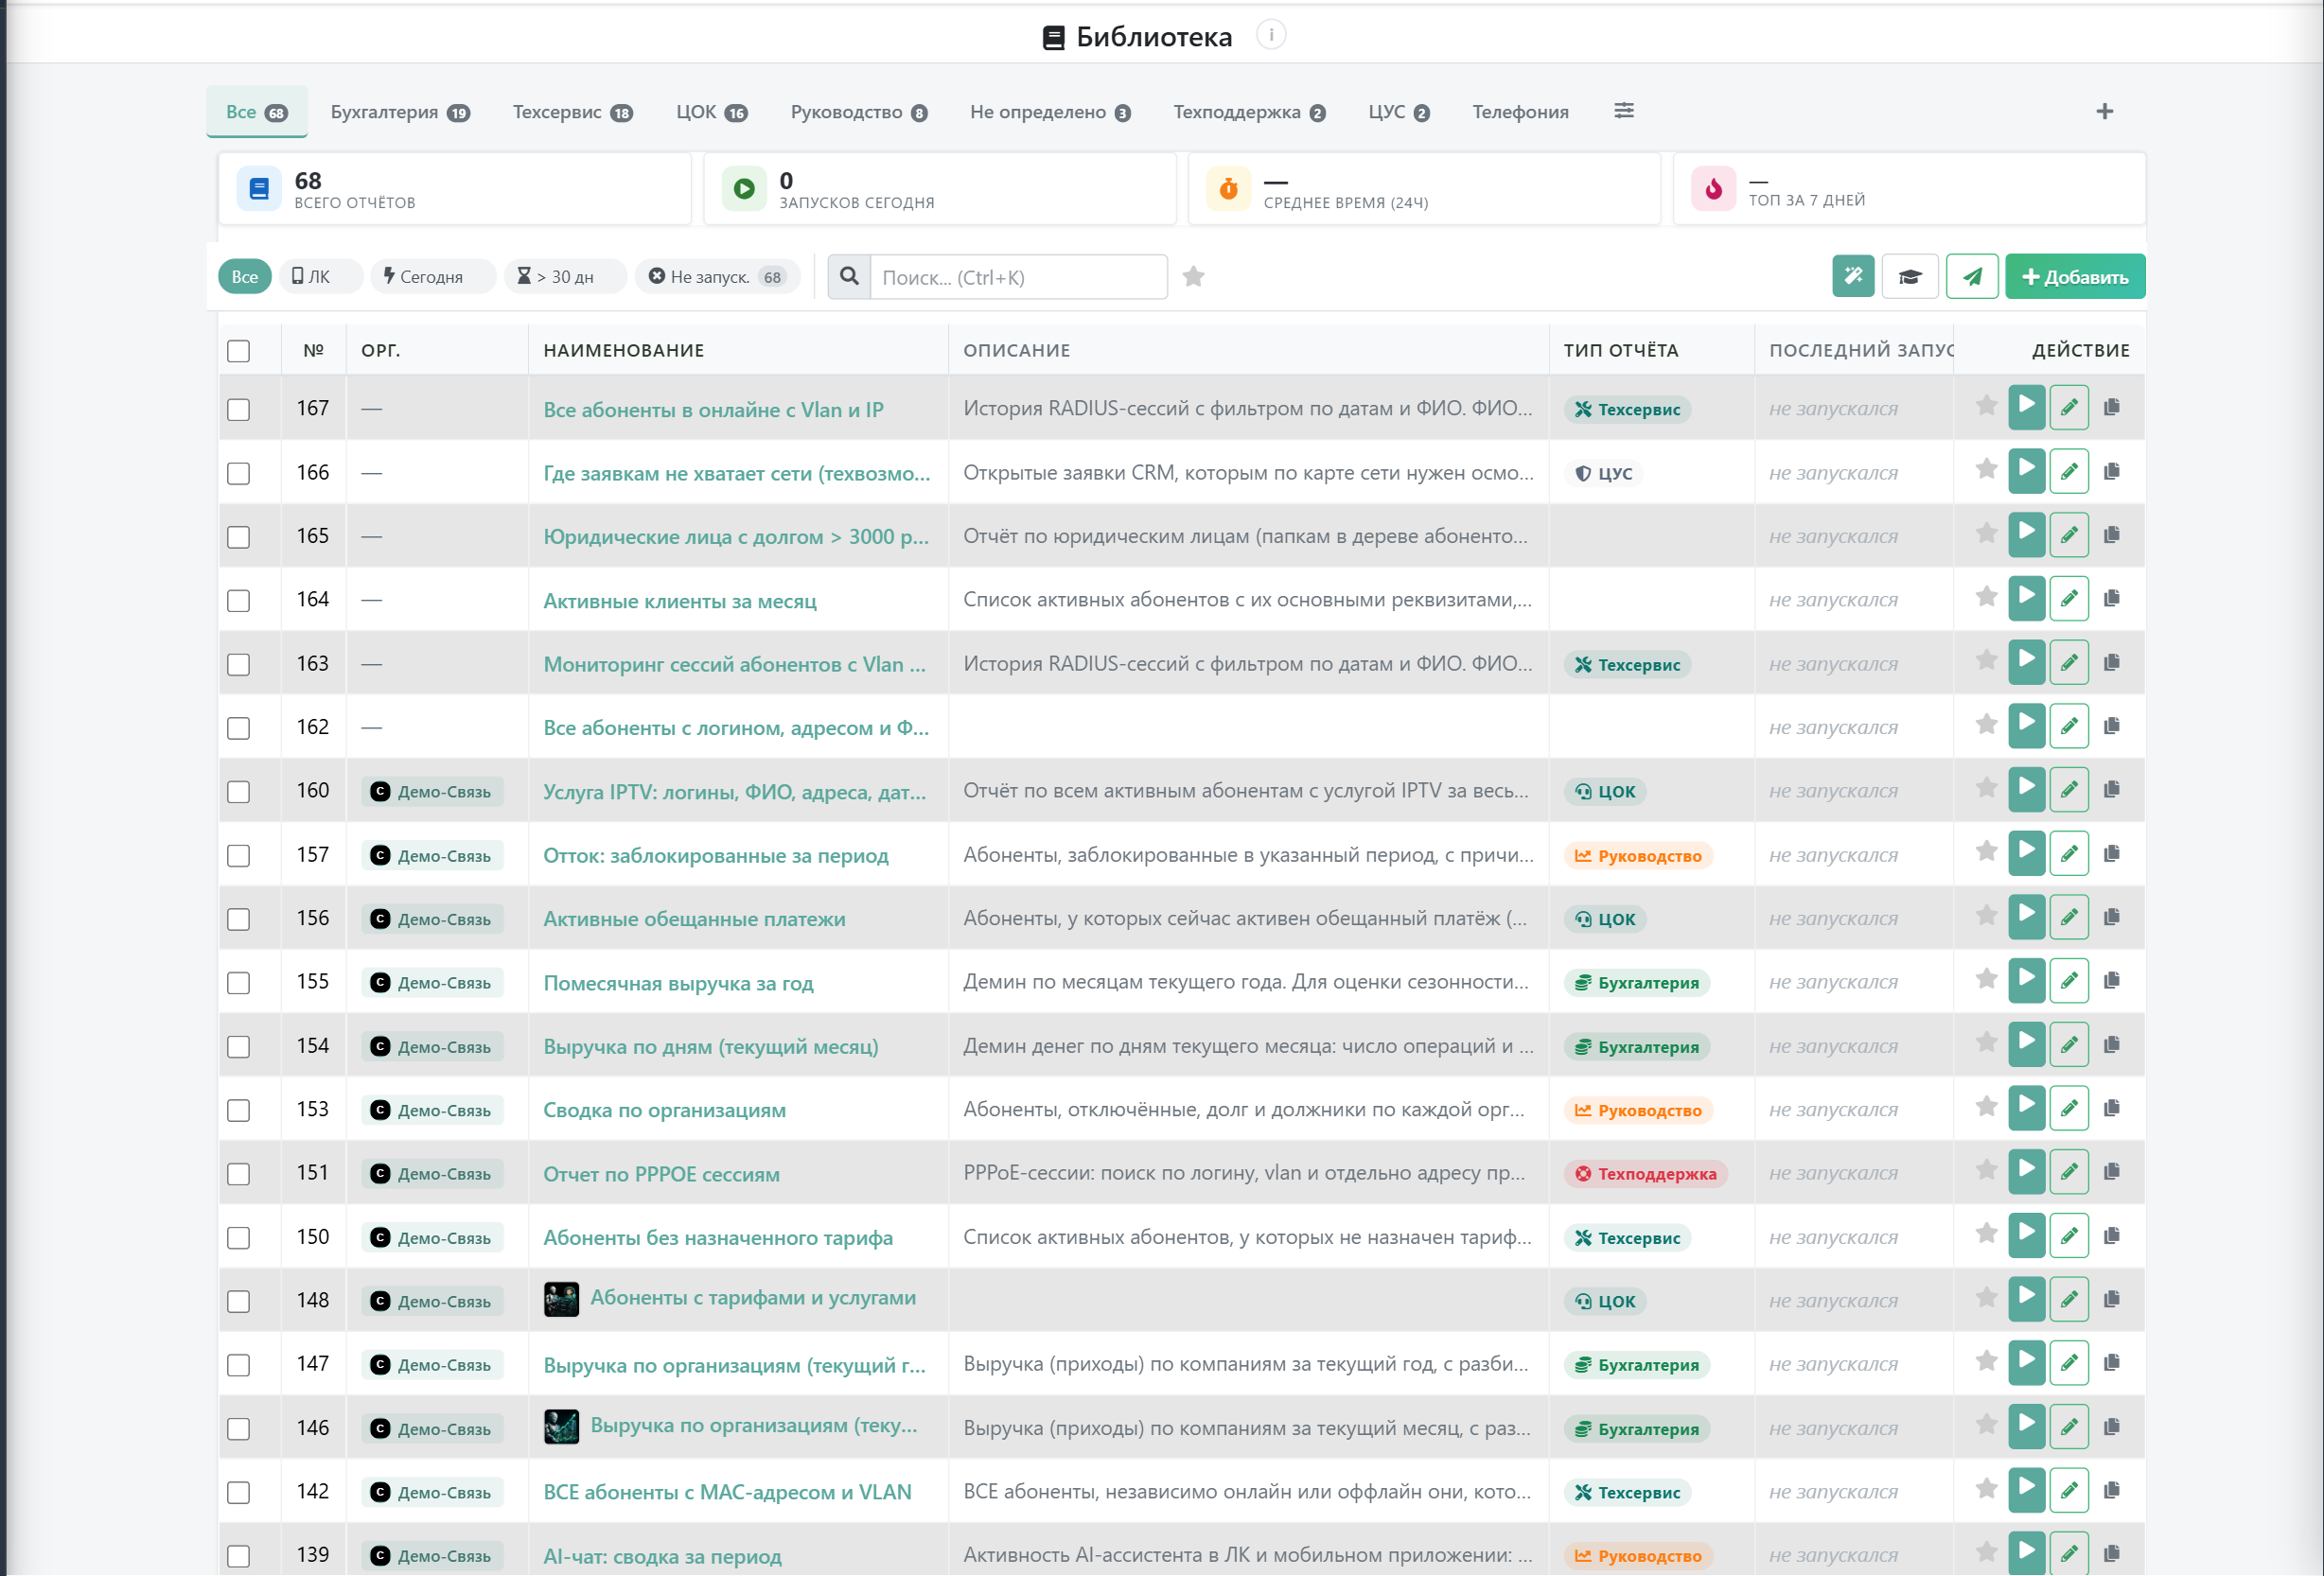Click the search input field

coord(1018,276)
